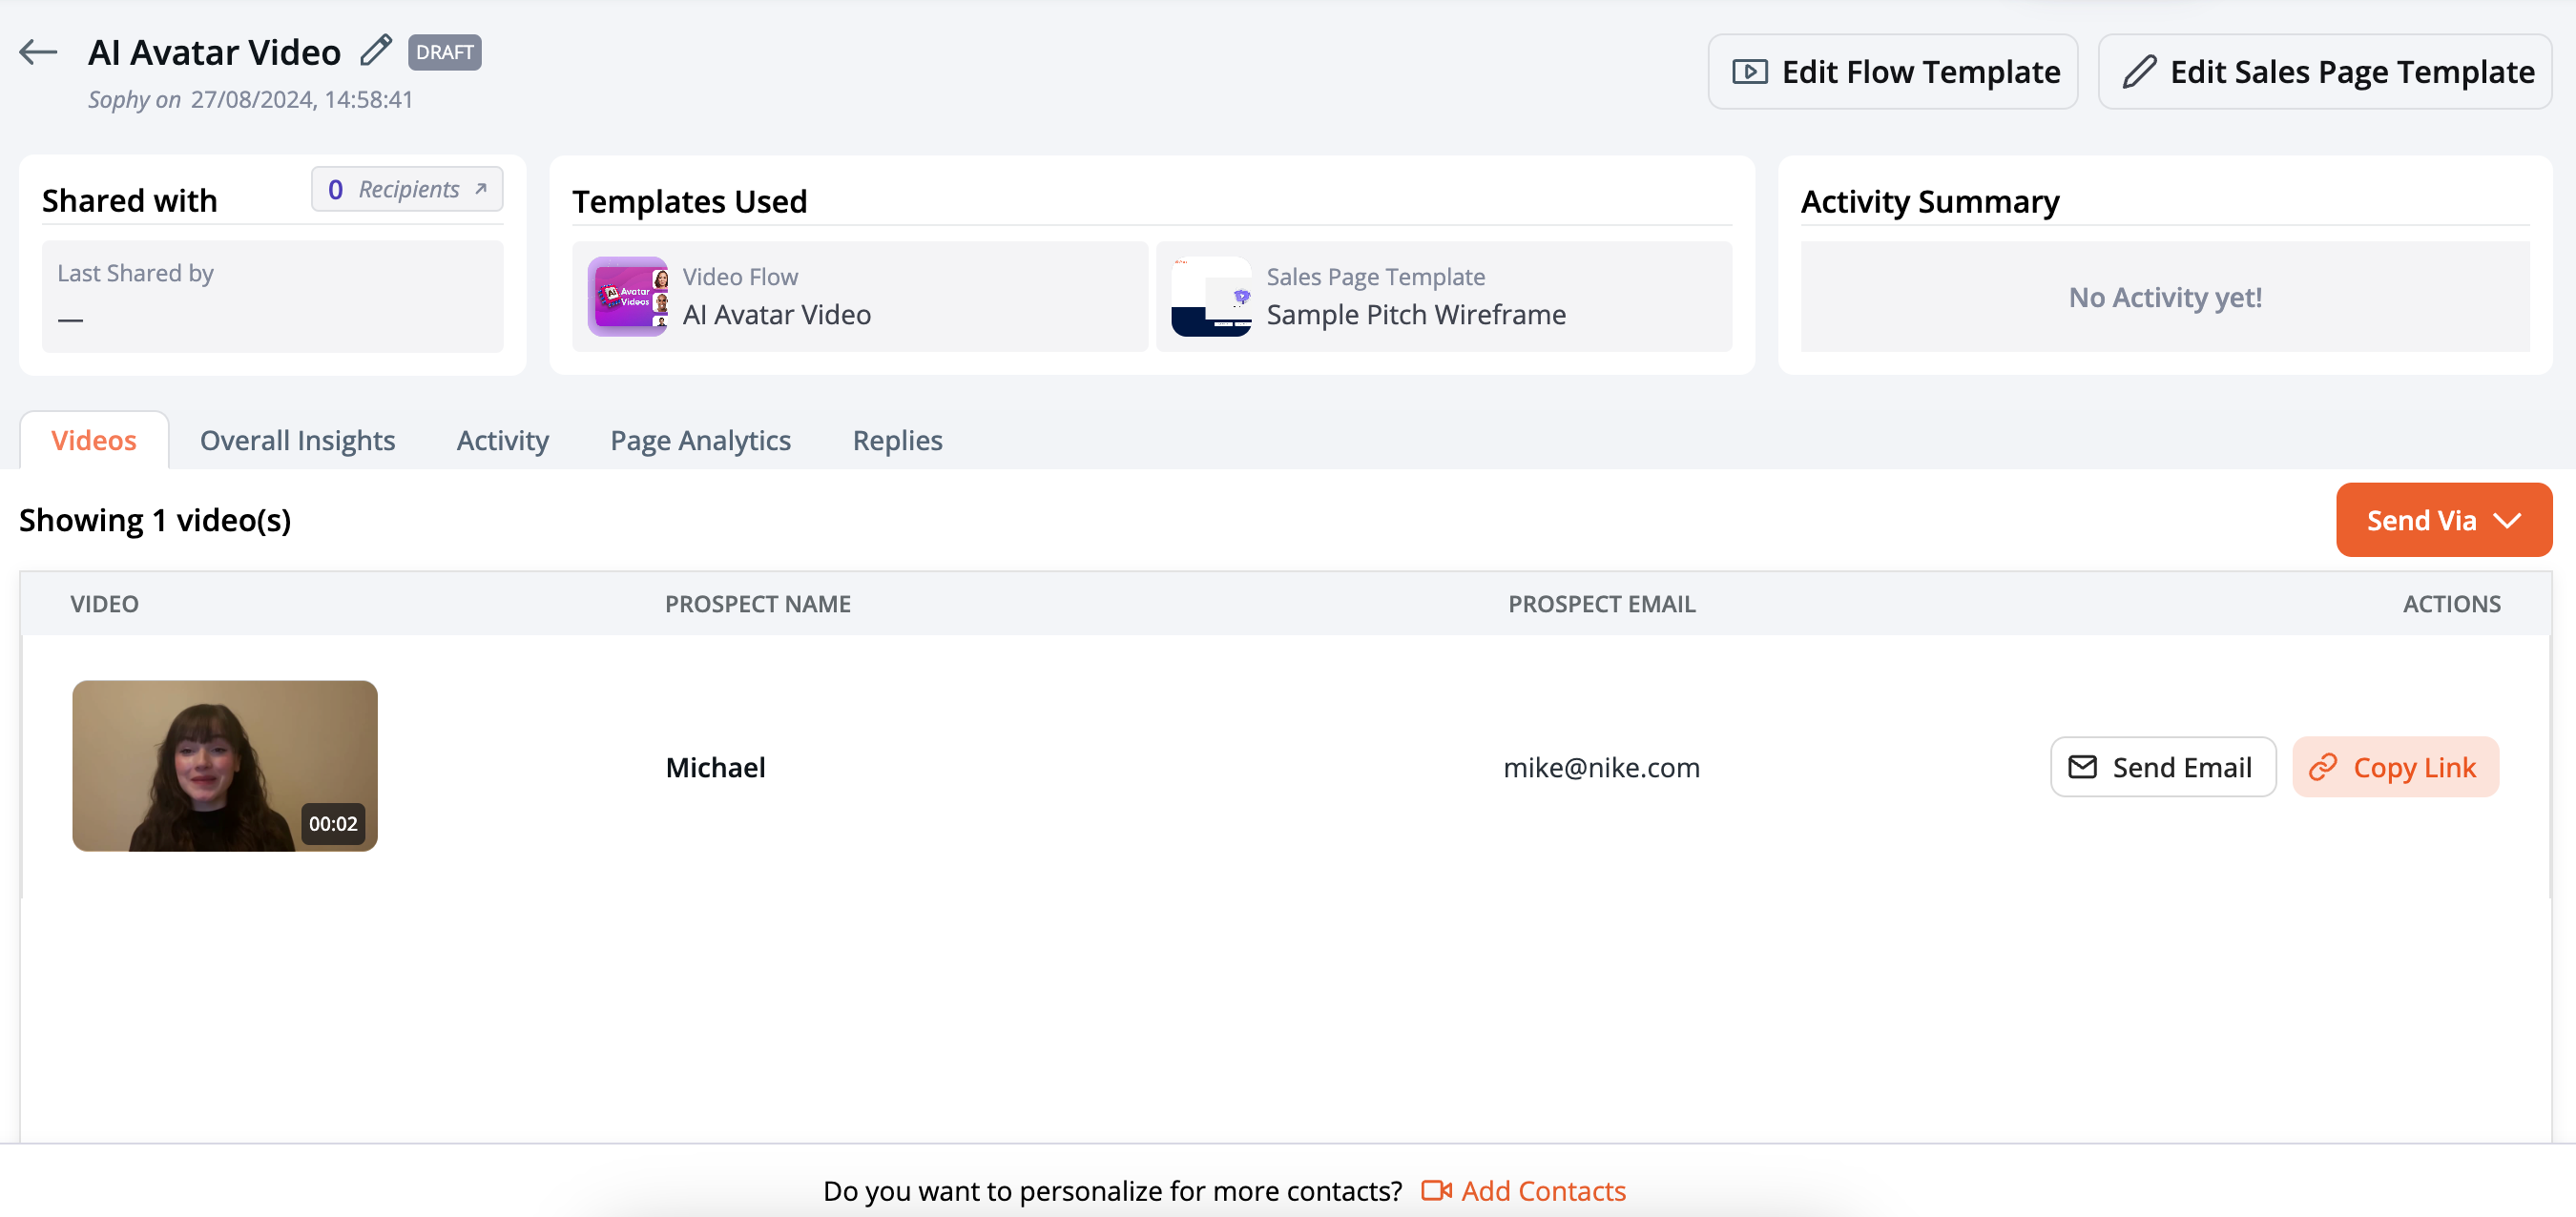Click the back arrow icon
This screenshot has height=1217, width=2576.
tap(39, 52)
